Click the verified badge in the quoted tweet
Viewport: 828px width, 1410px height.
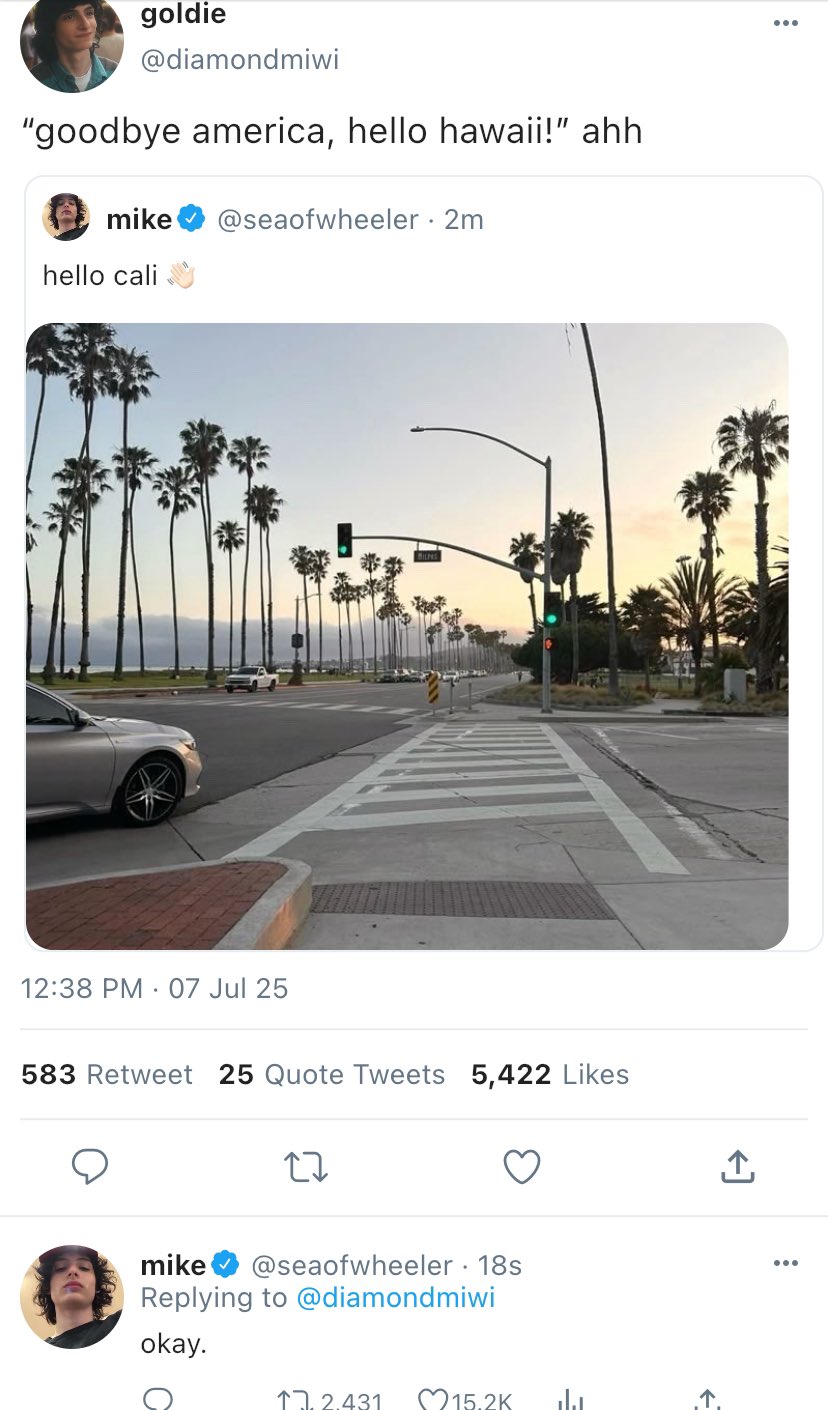(192, 218)
